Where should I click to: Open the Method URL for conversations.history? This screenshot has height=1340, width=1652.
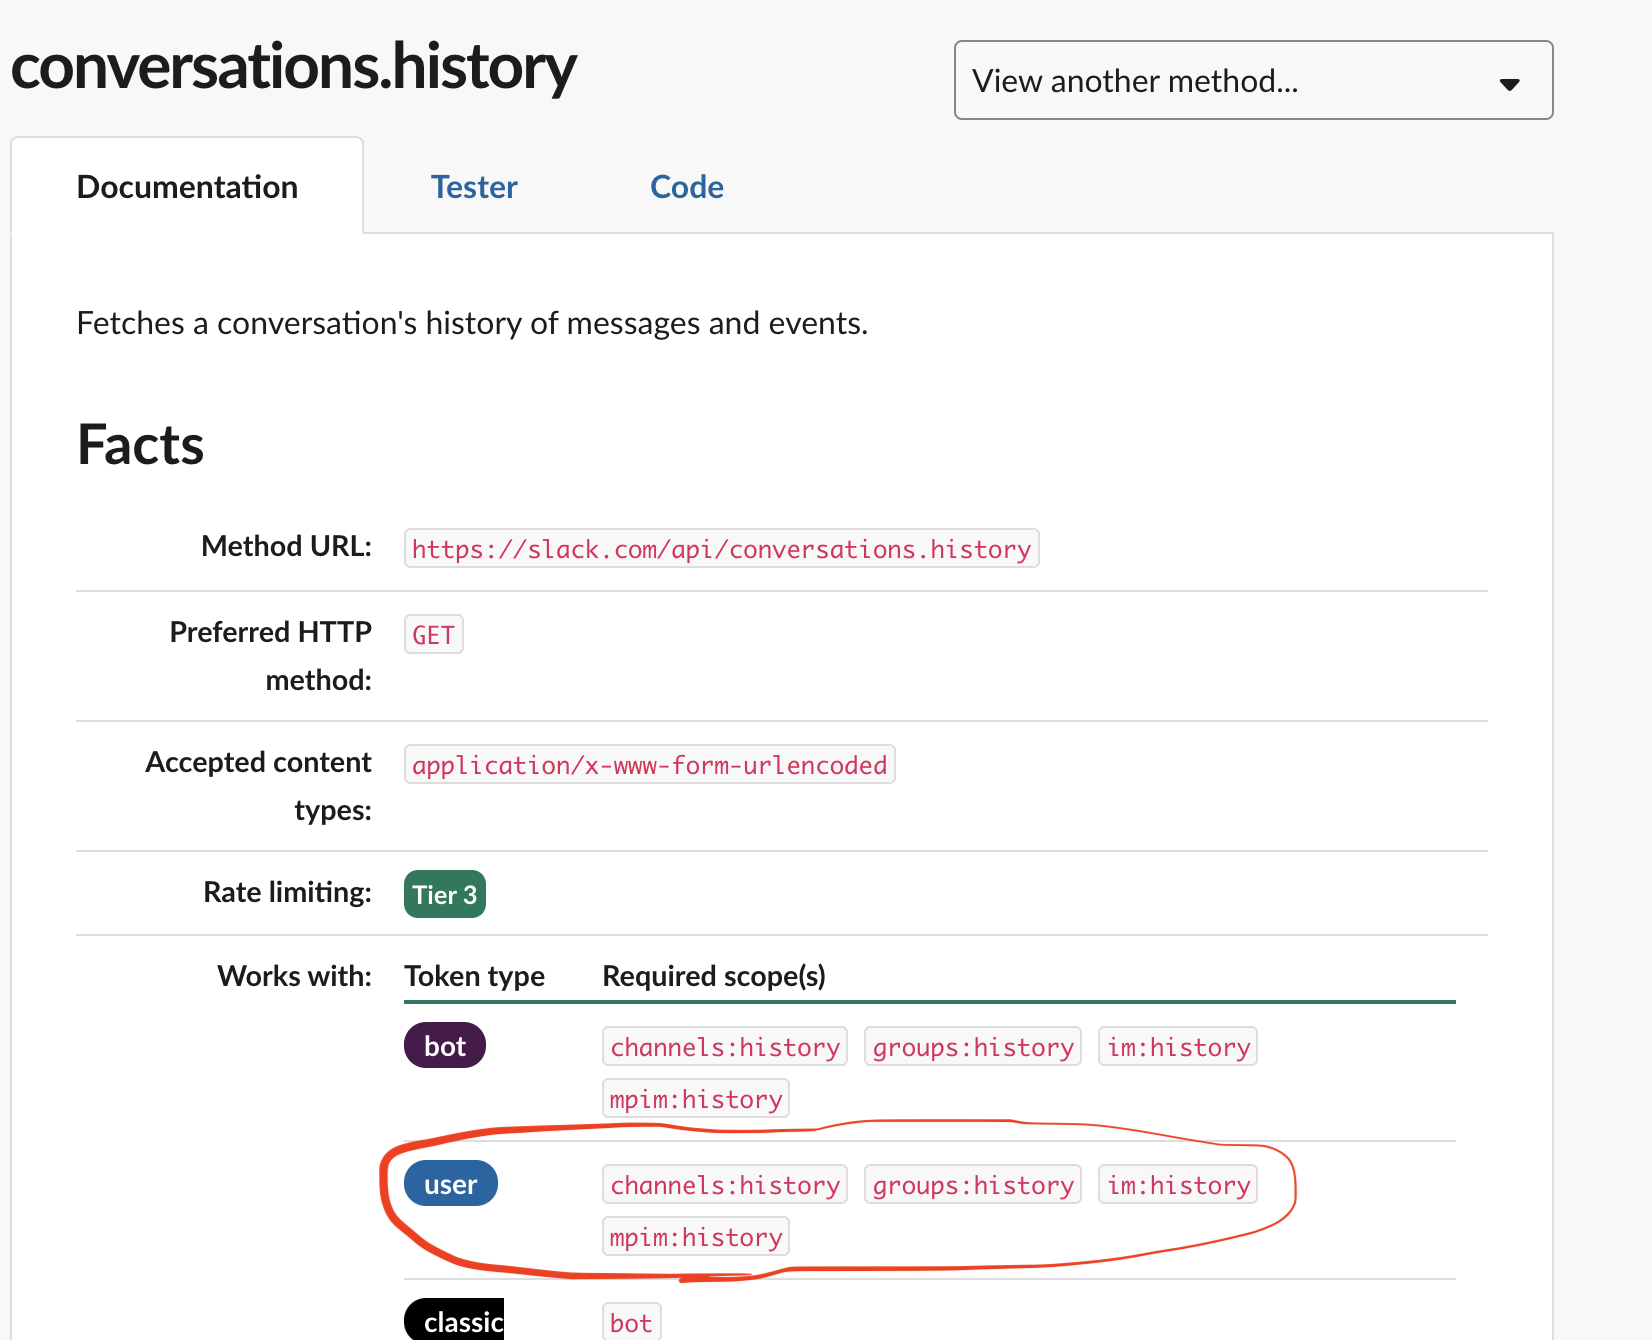click(721, 549)
